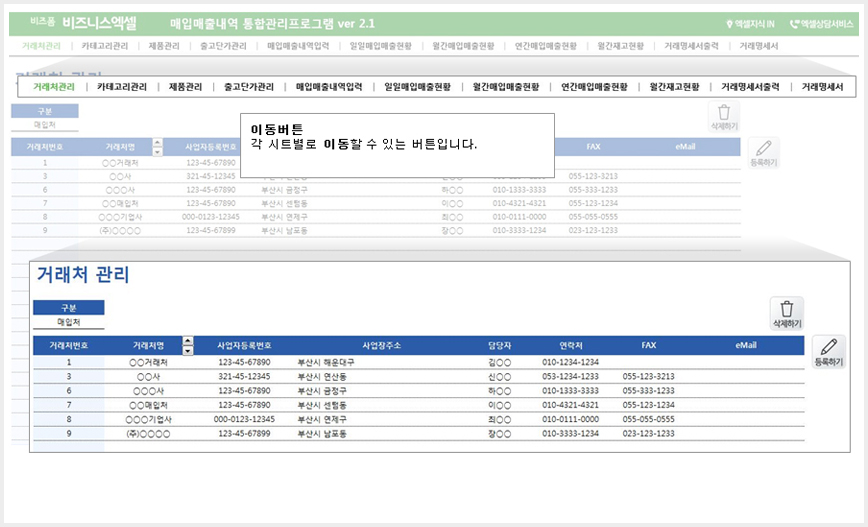Select the 매입처 value under 구분 in the enlarged panel
The image size is (868, 527).
pyautogui.click(x=69, y=322)
